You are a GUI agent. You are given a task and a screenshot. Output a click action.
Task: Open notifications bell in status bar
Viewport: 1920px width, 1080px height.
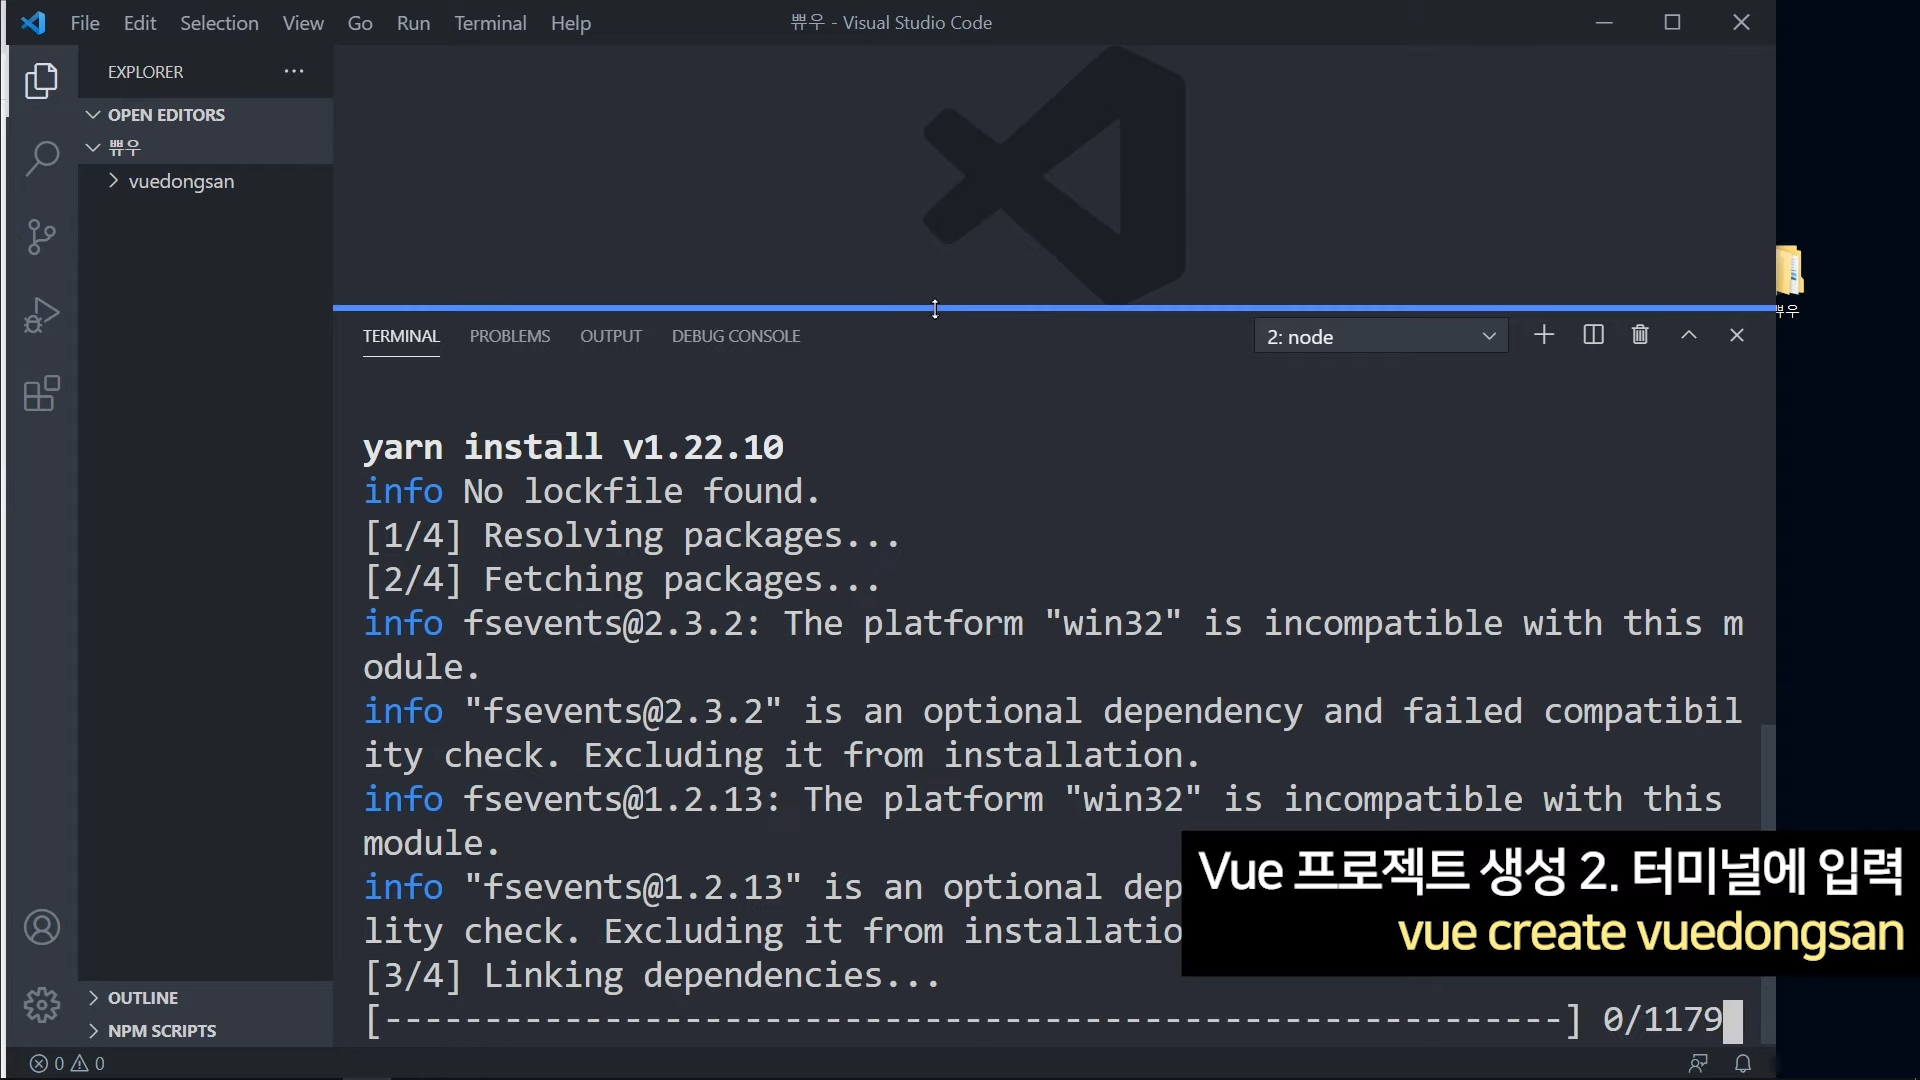(x=1743, y=1063)
